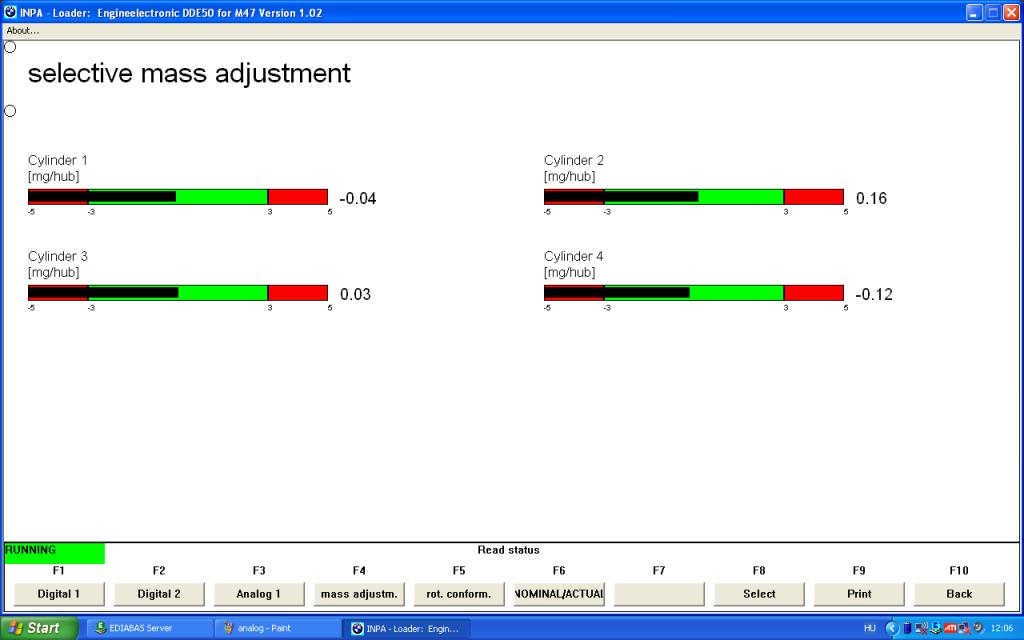Click the Cylinder 2 value 0.16
This screenshot has width=1024, height=640.
pyautogui.click(x=871, y=199)
